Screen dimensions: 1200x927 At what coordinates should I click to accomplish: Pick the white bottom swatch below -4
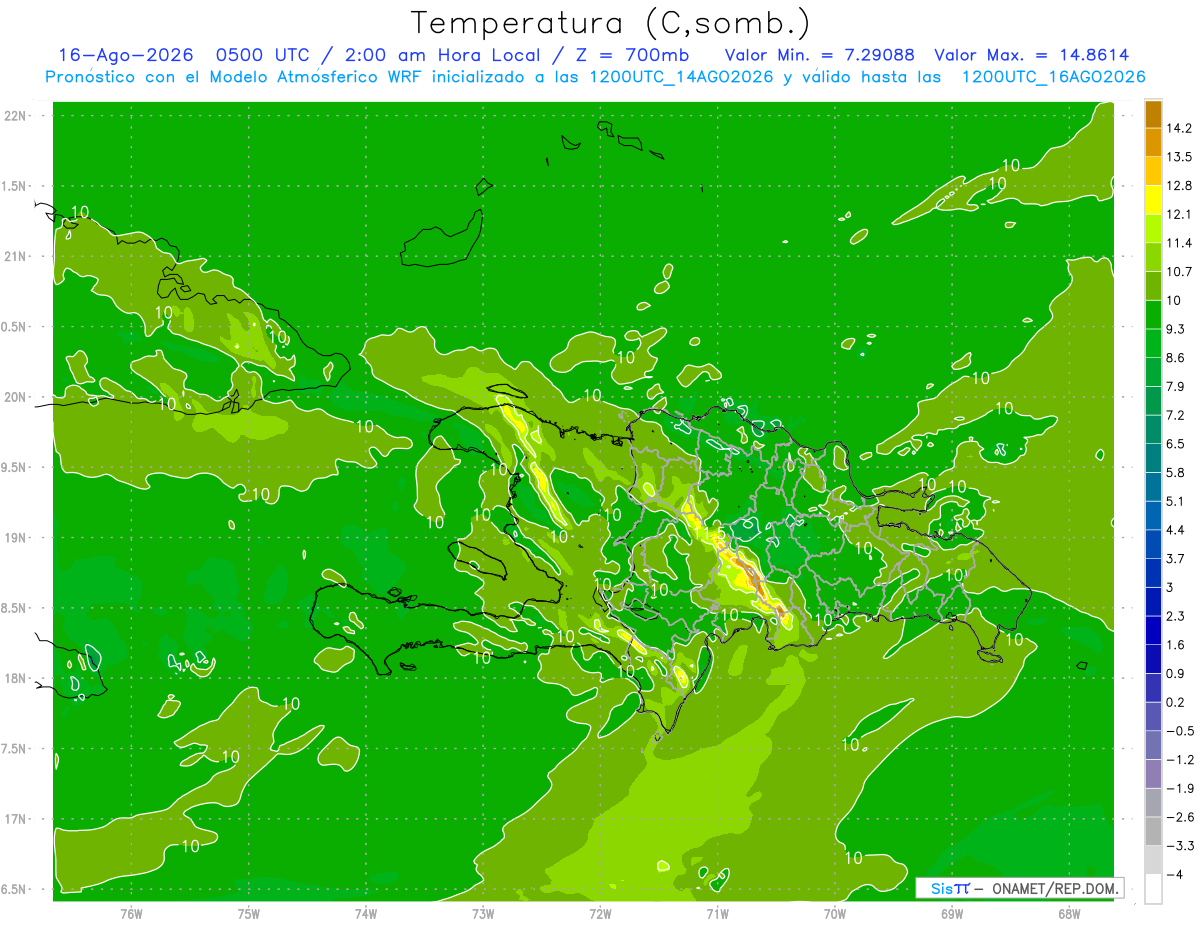point(1153,888)
